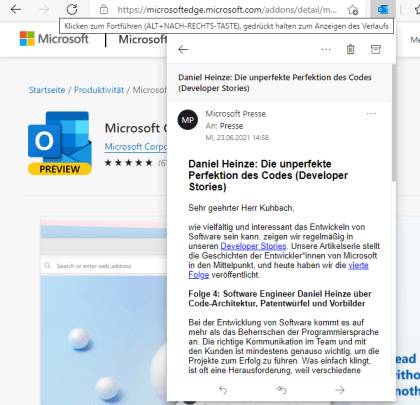The height and width of the screenshot is (405, 420).
Task: Open the vierte Folge link
Action: pyautogui.click(x=278, y=270)
